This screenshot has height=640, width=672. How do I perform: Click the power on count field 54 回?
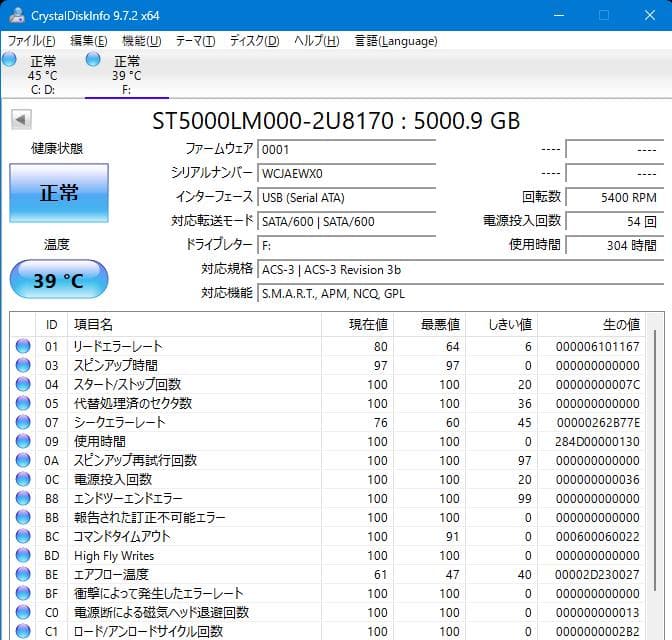pos(615,221)
